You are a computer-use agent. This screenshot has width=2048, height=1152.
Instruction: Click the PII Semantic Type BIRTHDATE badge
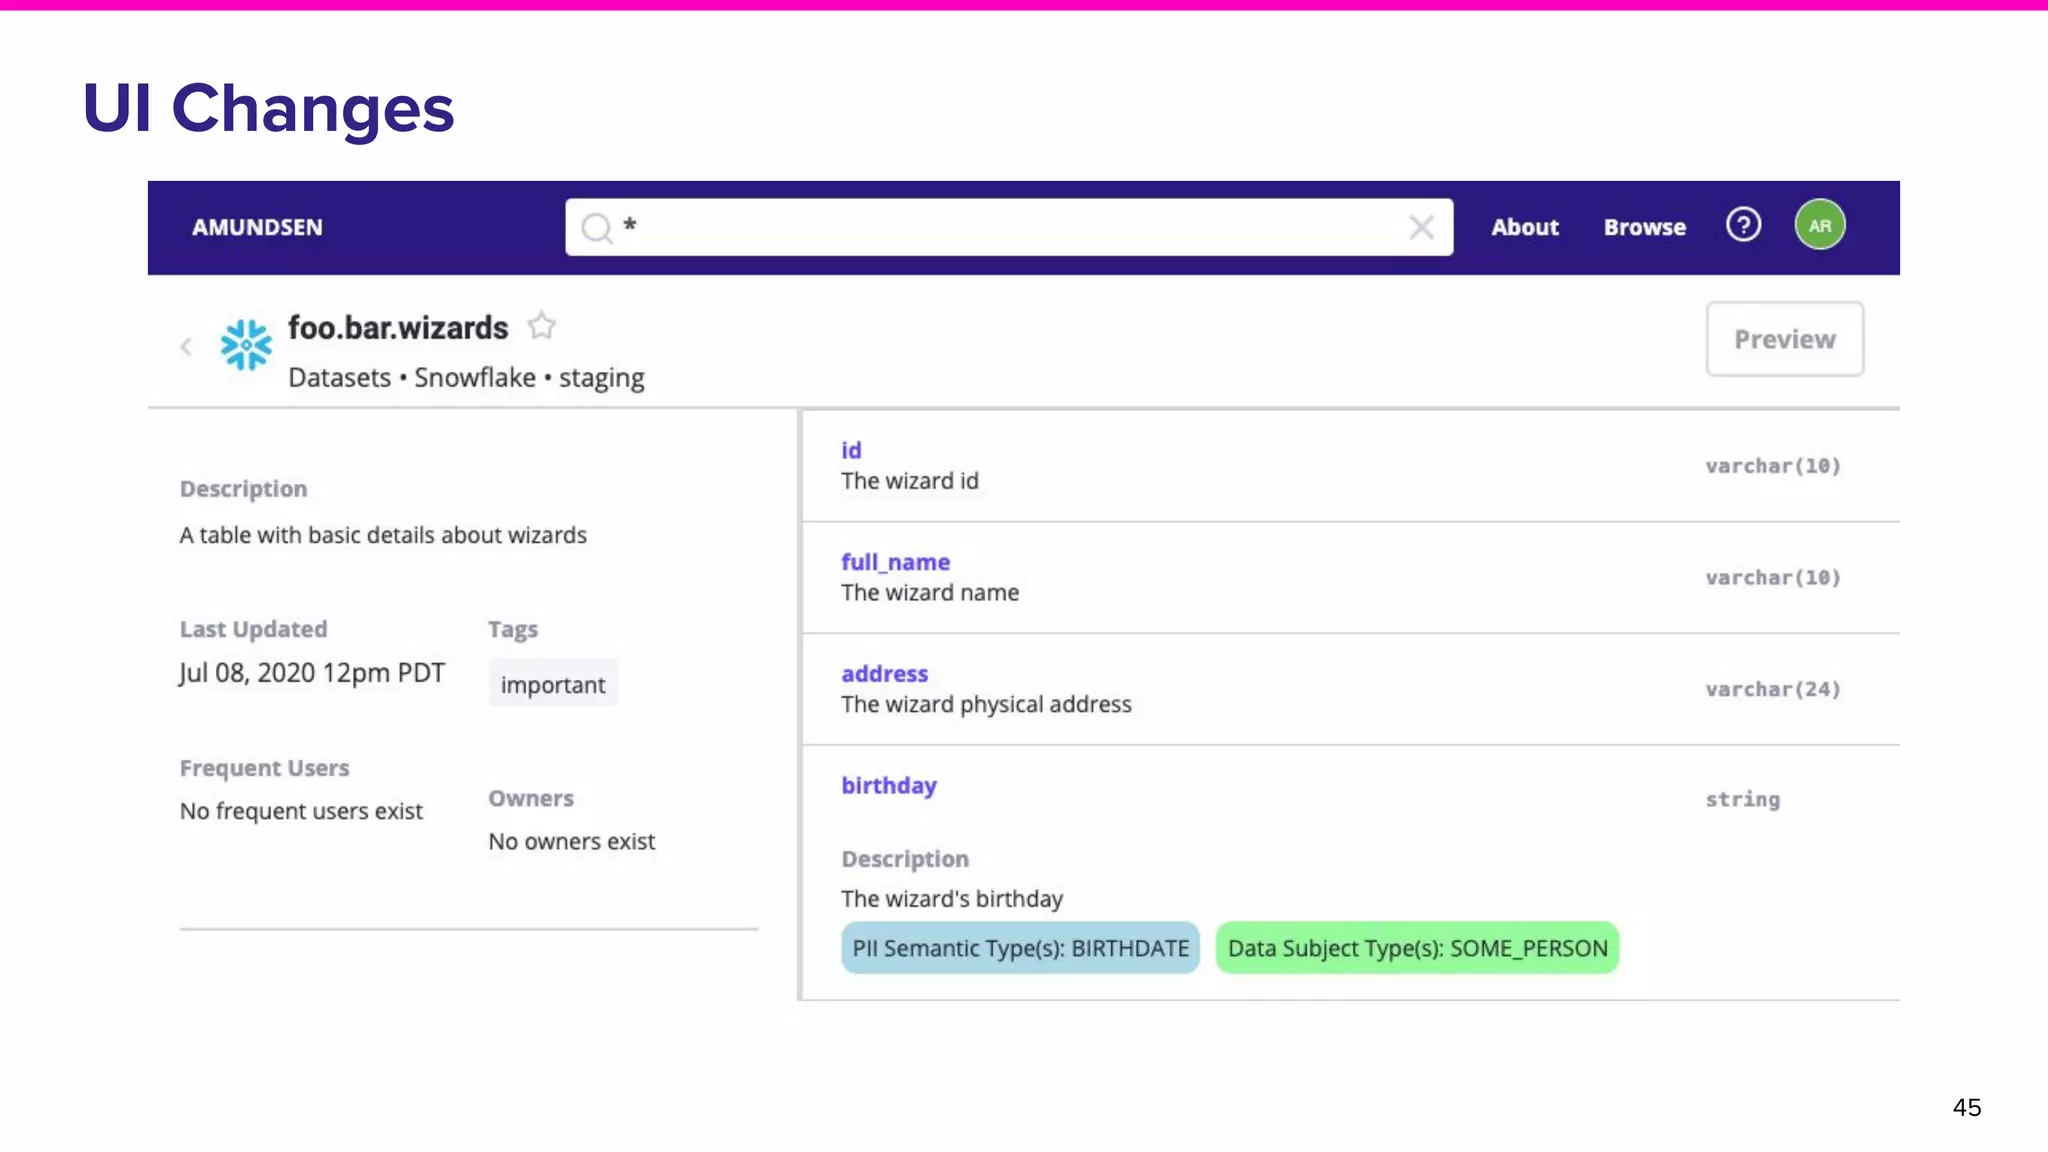point(1020,948)
